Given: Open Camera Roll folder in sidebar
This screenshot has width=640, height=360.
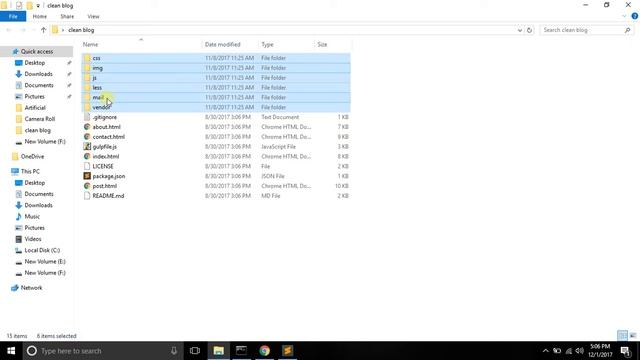Looking at the screenshot, I should tap(40, 119).
